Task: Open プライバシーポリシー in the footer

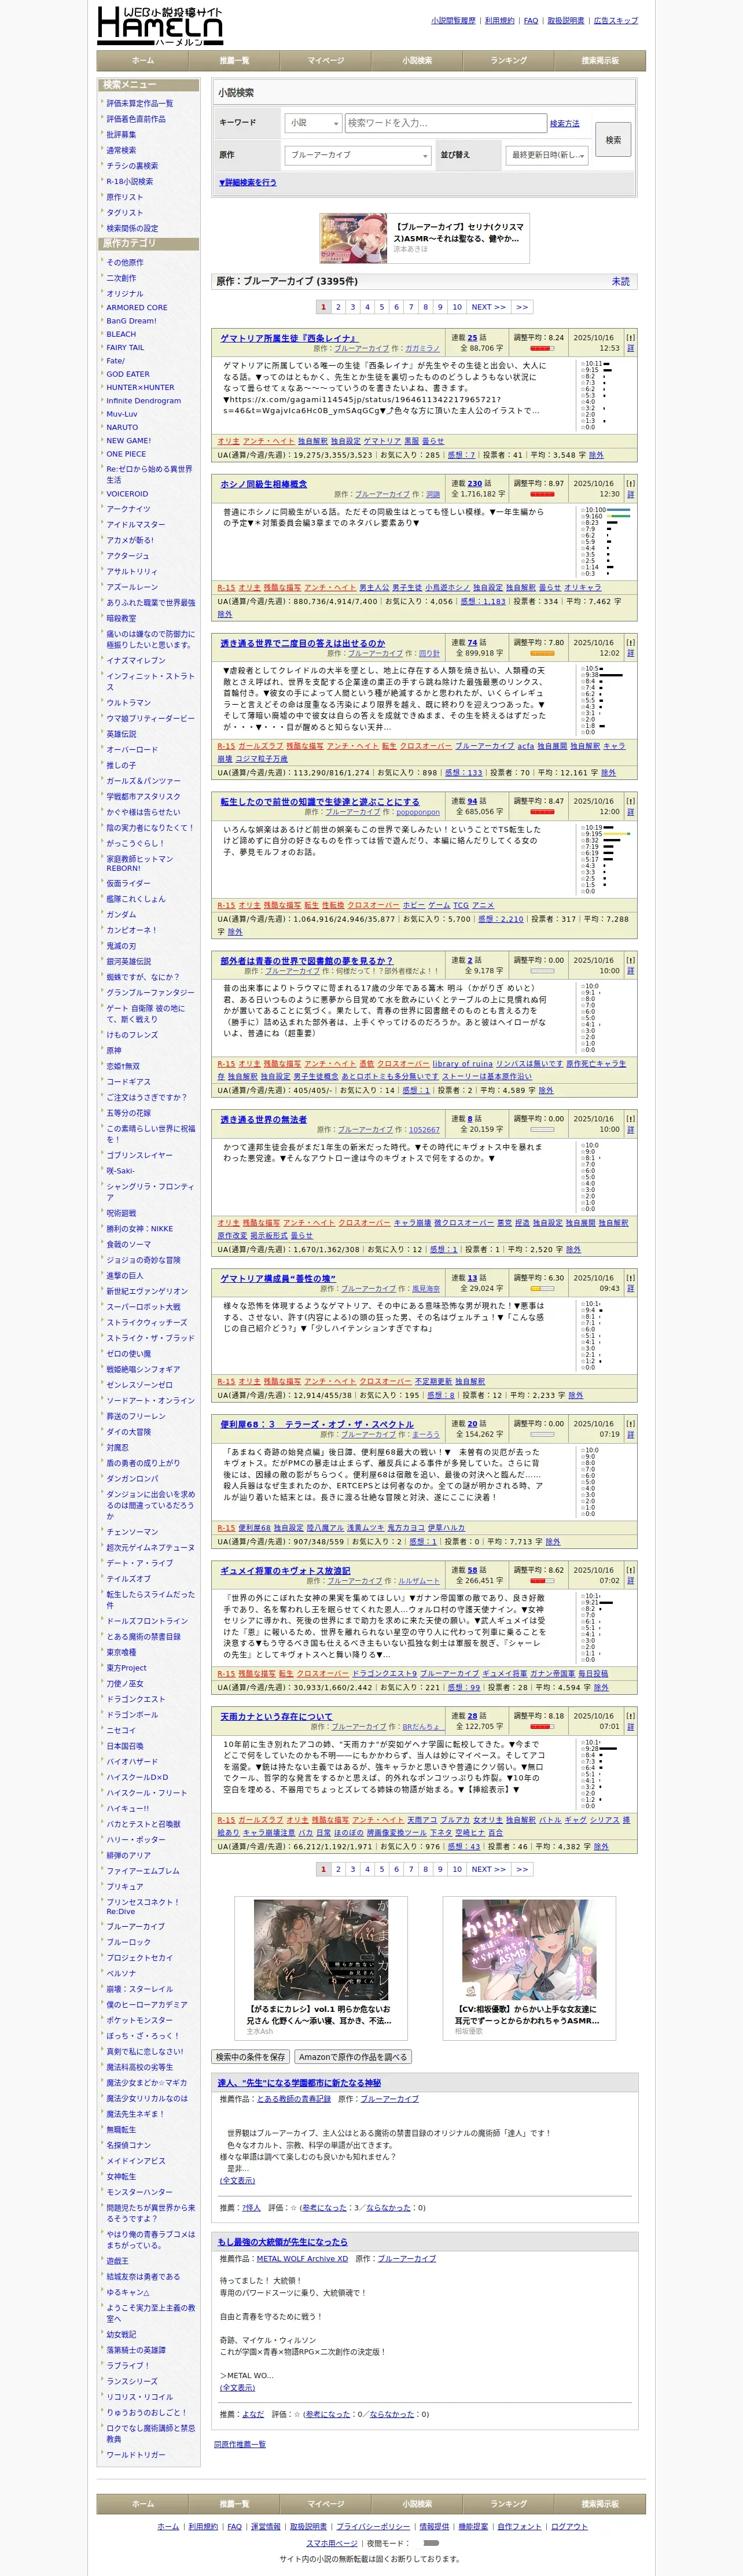Action: [373, 2526]
